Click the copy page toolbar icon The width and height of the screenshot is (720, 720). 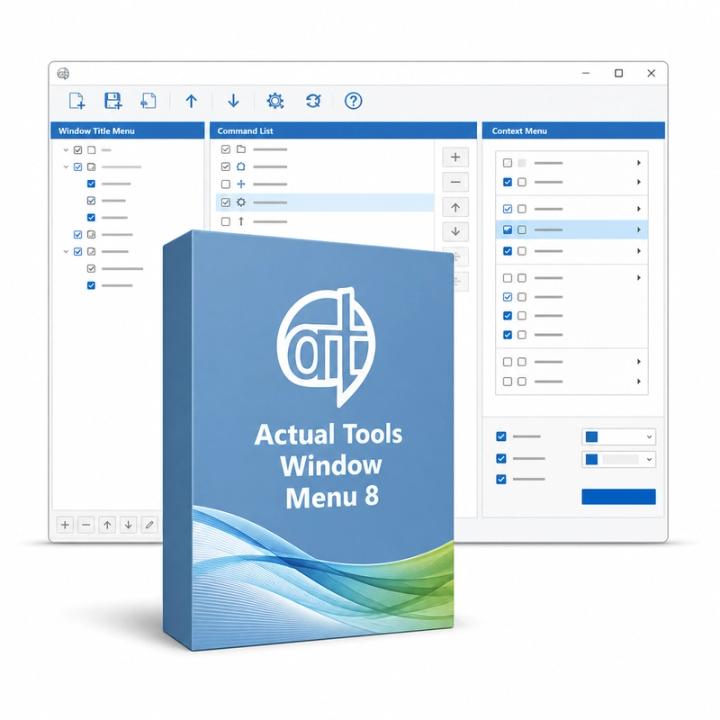pos(148,101)
